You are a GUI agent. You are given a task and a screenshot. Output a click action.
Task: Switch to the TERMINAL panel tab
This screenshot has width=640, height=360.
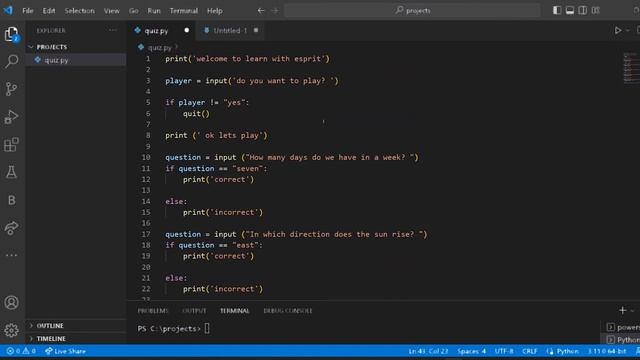(x=234, y=311)
